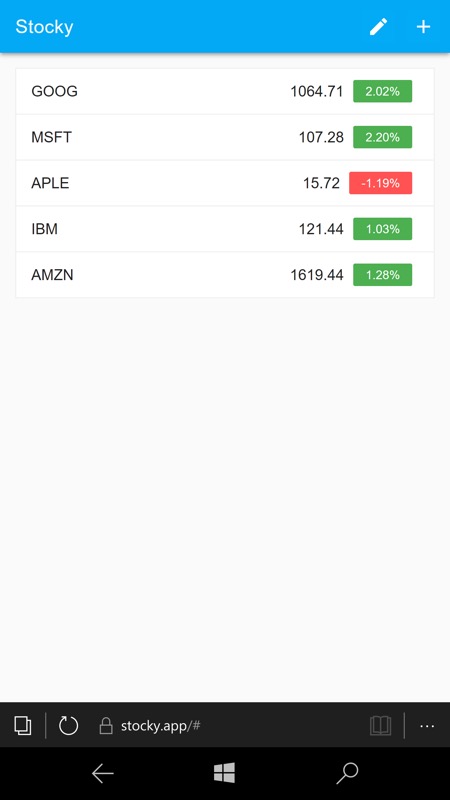Reload the page with the refresh icon

68,725
